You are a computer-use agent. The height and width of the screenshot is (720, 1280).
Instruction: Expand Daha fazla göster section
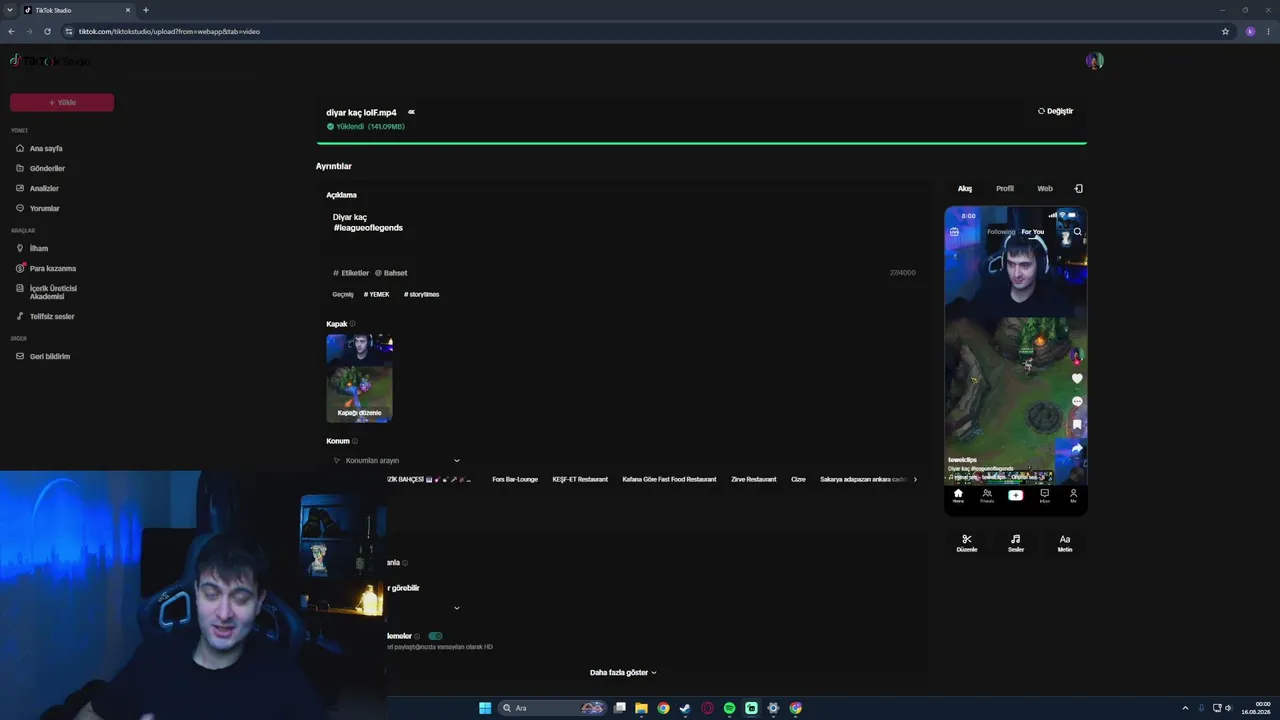(x=623, y=673)
